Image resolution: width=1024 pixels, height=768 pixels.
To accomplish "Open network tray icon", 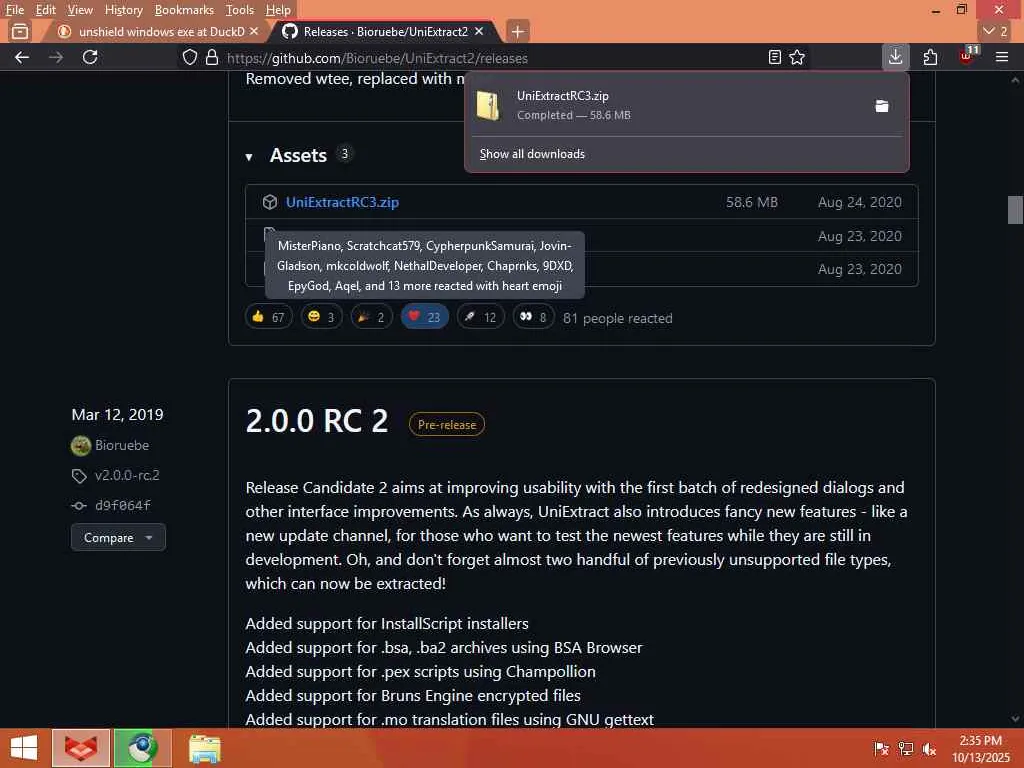I will (x=905, y=748).
